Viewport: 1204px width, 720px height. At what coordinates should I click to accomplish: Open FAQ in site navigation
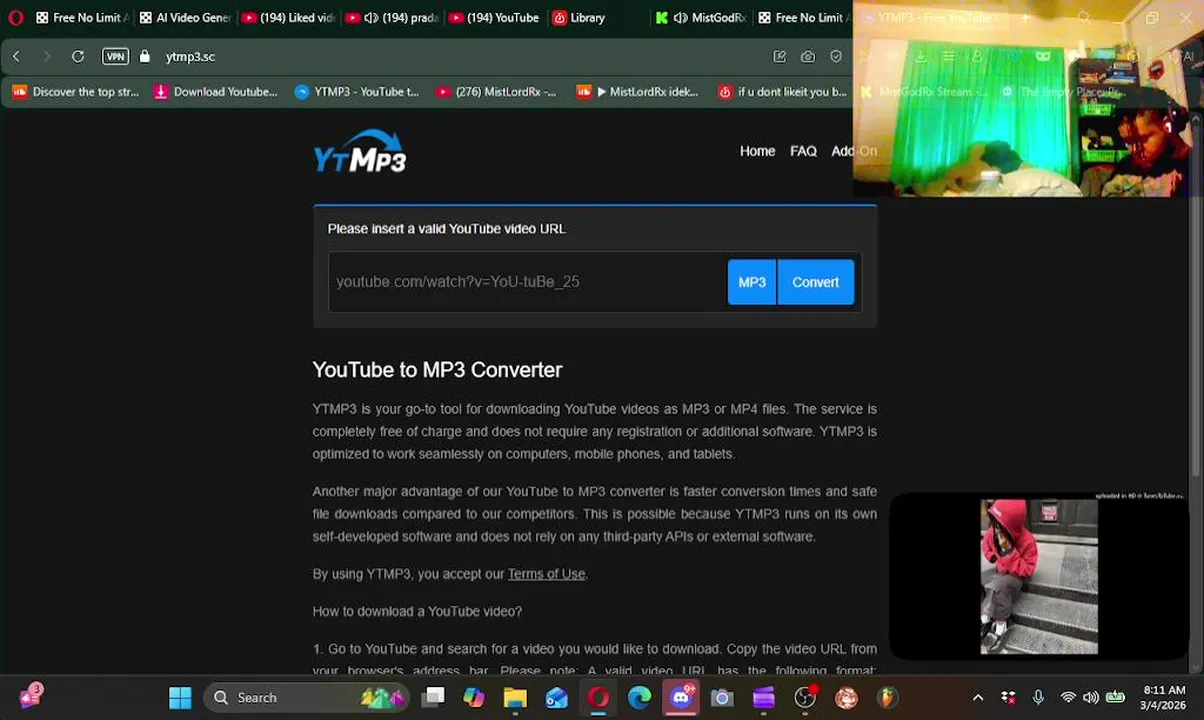point(803,151)
